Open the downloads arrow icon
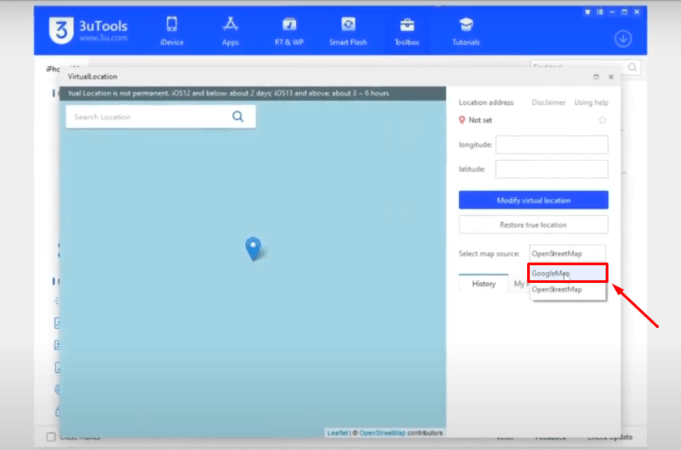 point(623,39)
